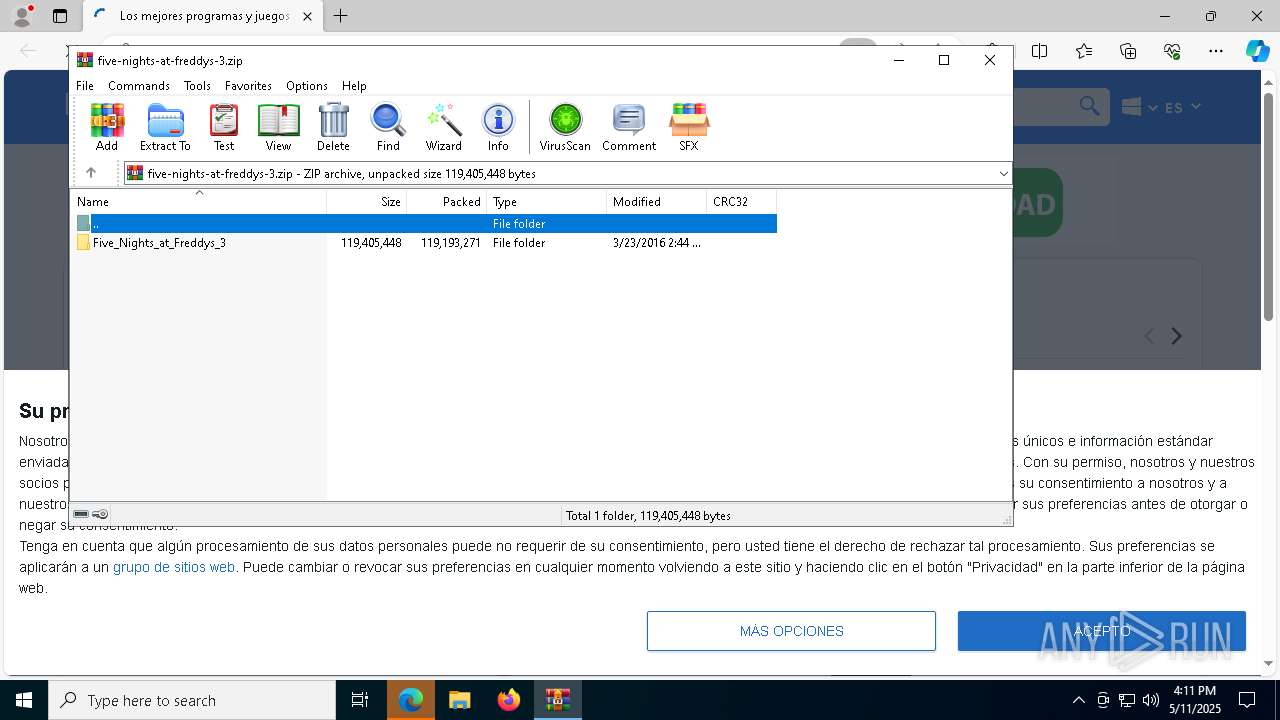Click the next carousel arrow on the webpage

tap(1177, 337)
